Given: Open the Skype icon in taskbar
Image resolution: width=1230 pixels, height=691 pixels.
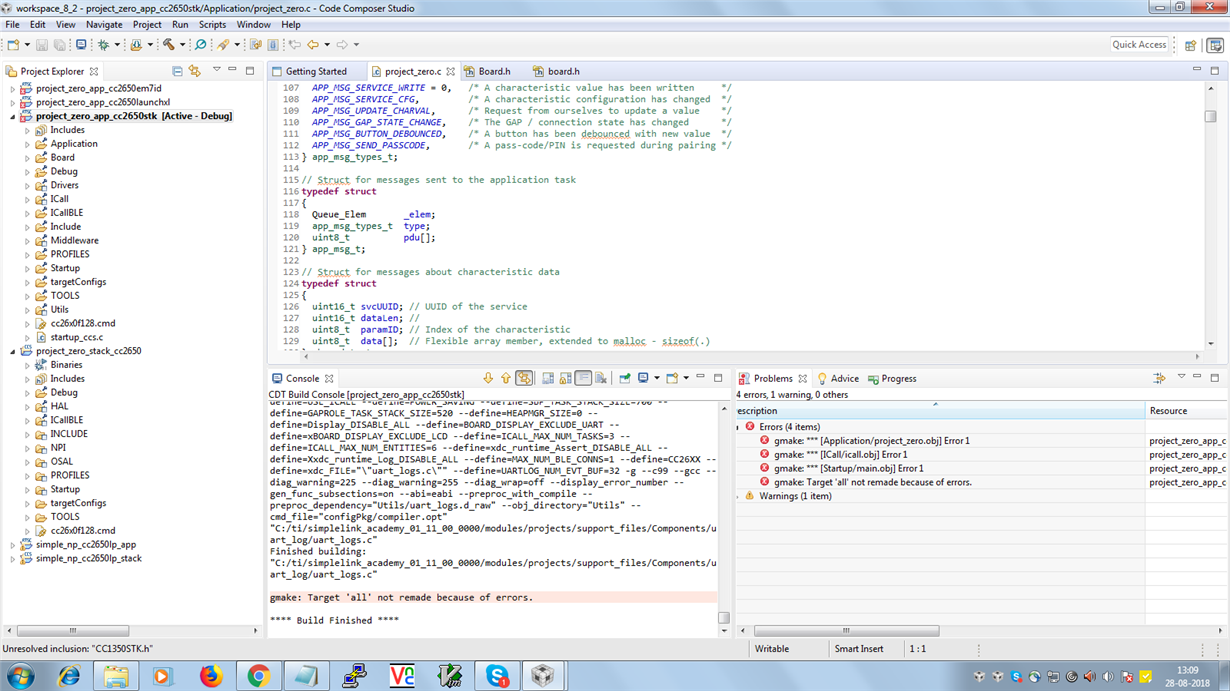Looking at the screenshot, I should click(497, 676).
